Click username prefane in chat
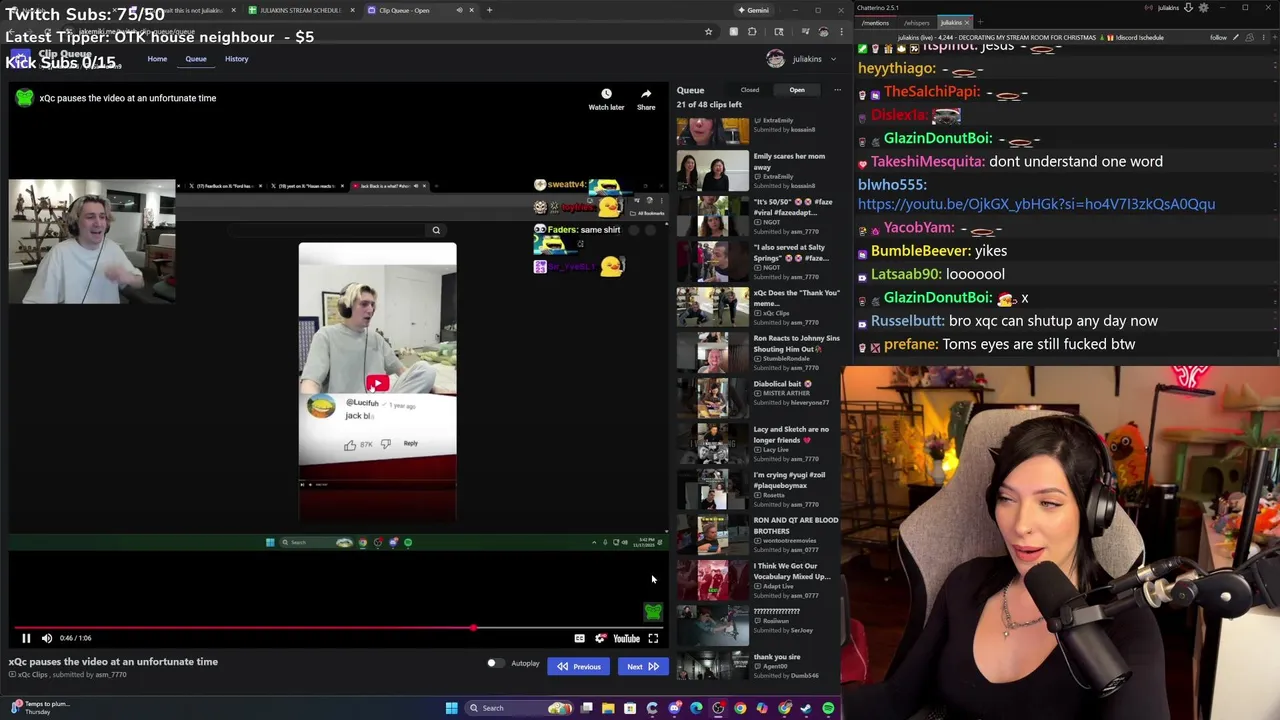This screenshot has height=720, width=1280. 910,344
